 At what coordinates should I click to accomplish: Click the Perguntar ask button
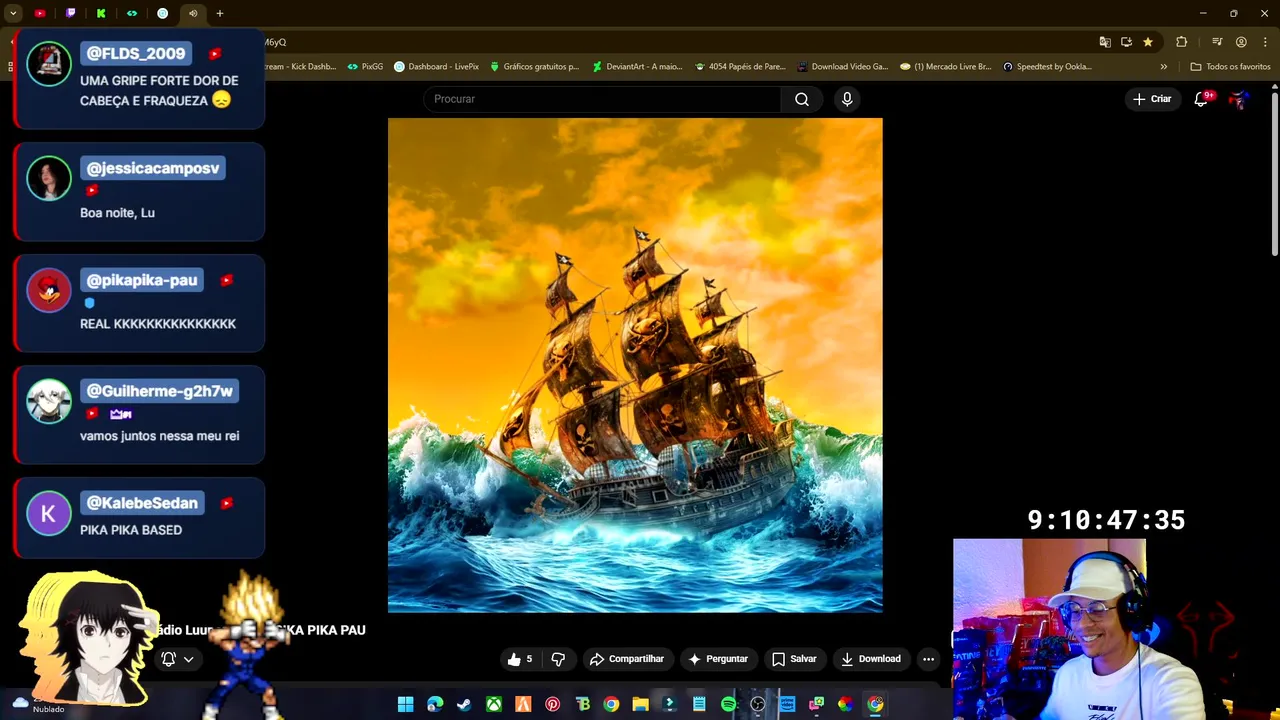tap(717, 659)
